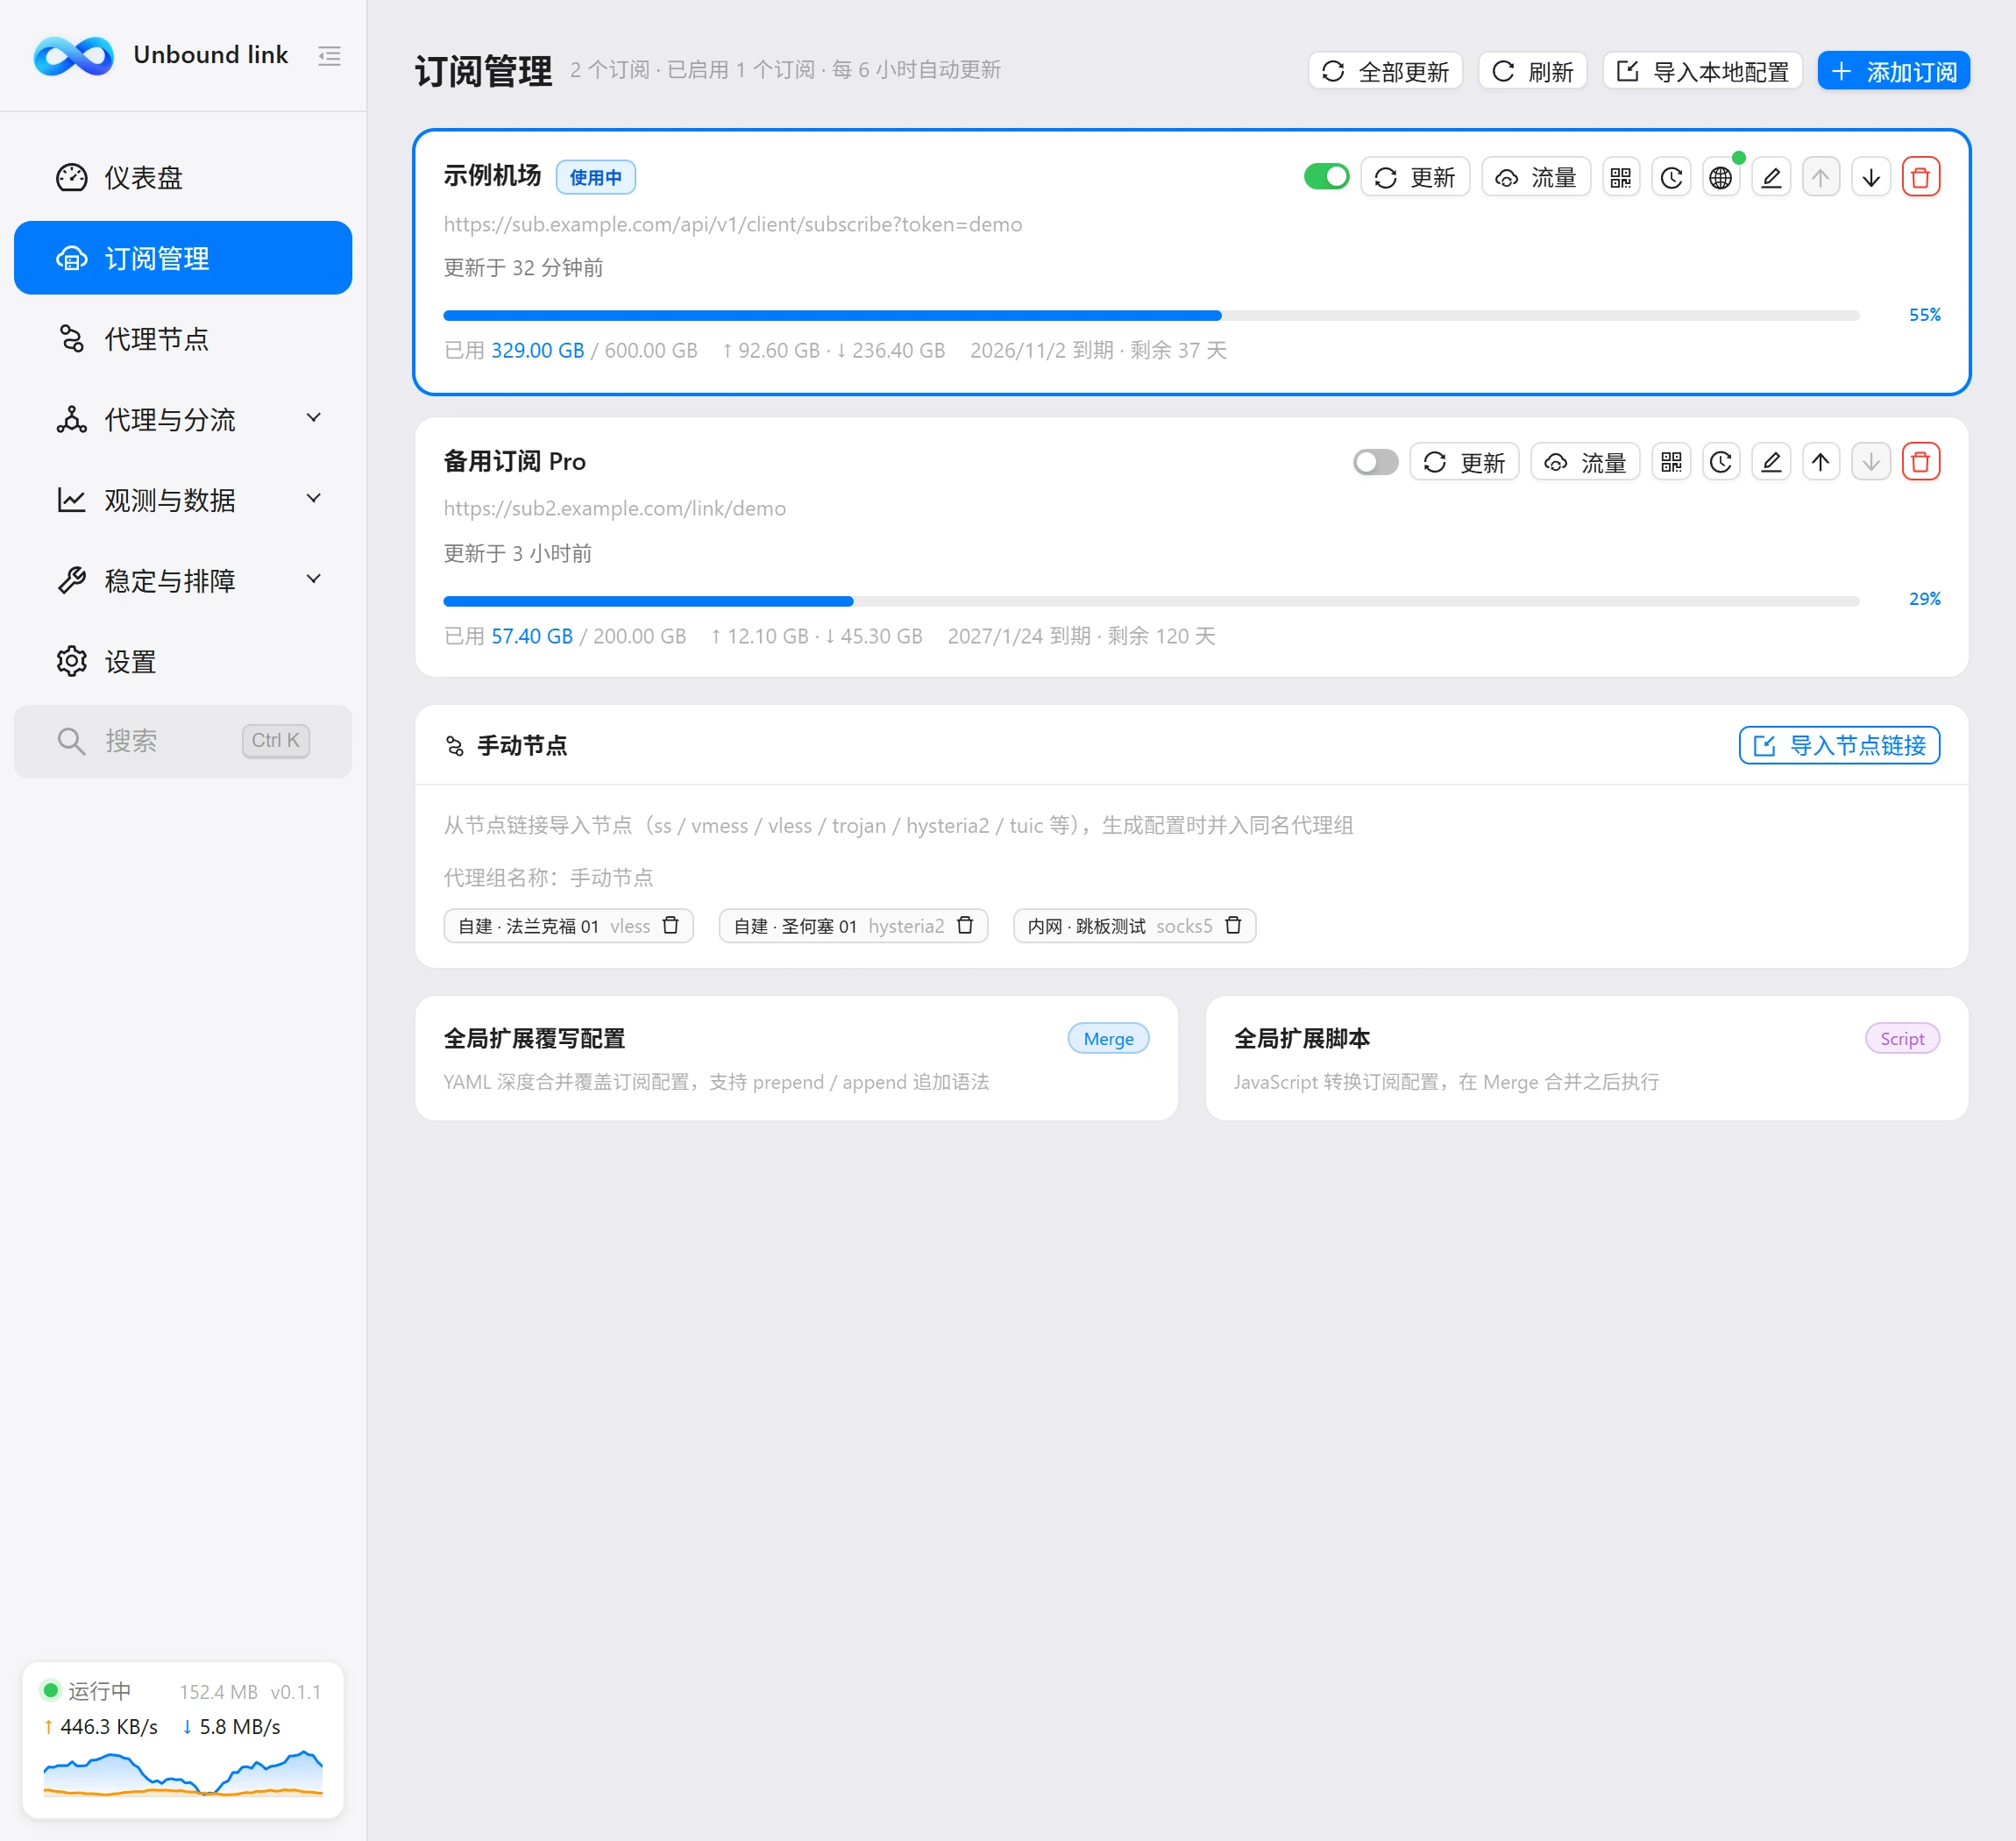The image size is (2016, 1841).
Task: Click the 示例机场 usage progress bar
Action: tap(1151, 316)
